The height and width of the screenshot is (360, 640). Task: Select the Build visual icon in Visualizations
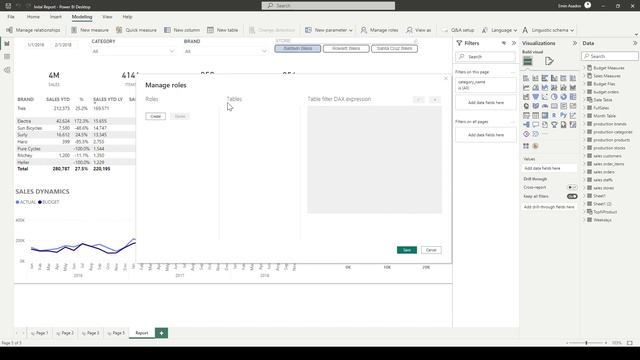pos(528,61)
